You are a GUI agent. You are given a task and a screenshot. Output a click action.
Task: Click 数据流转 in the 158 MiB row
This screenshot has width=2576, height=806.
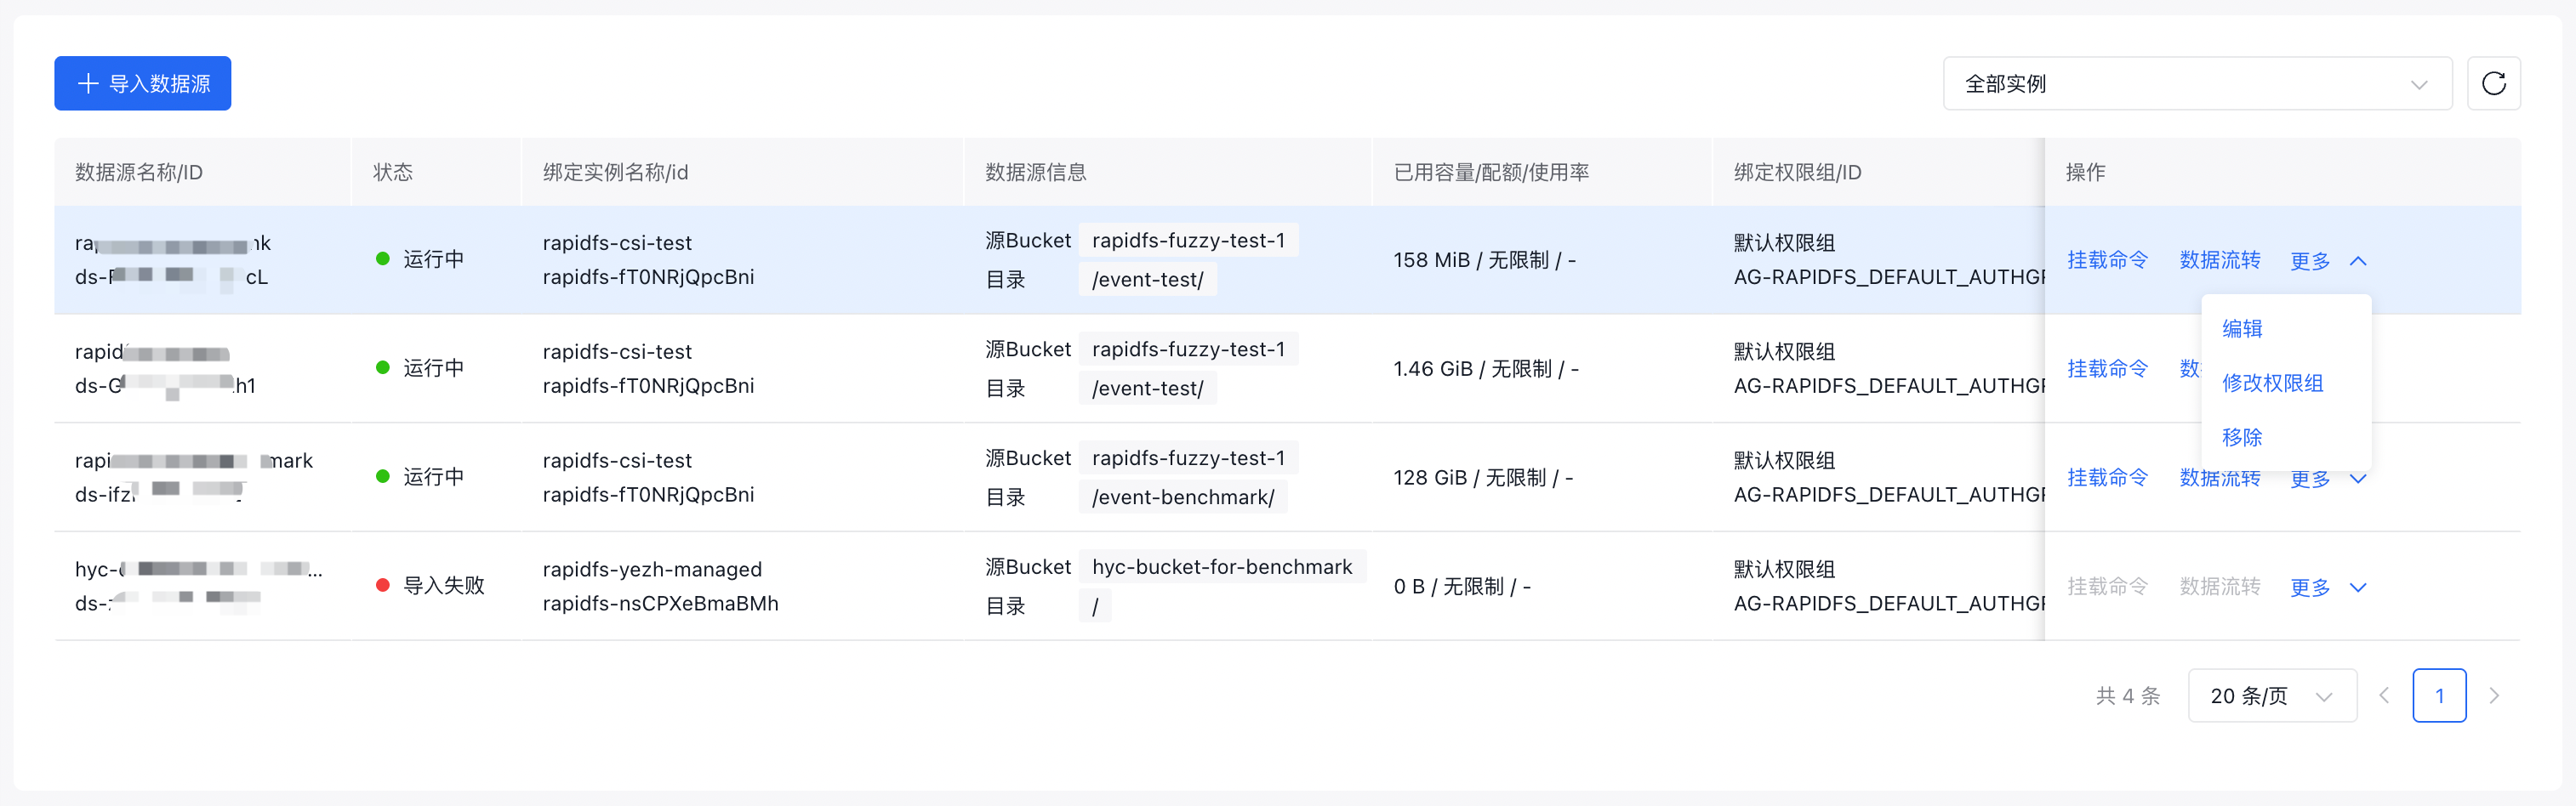coord(2219,260)
